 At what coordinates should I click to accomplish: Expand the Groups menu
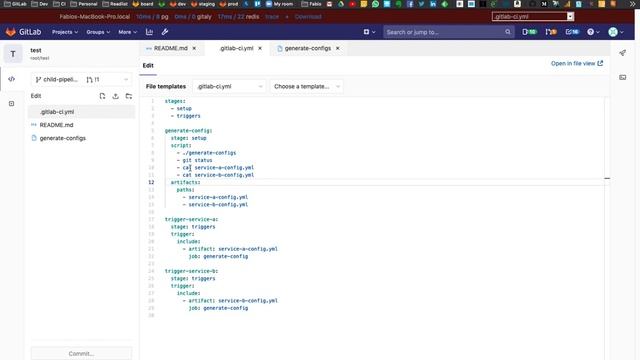coord(98,32)
